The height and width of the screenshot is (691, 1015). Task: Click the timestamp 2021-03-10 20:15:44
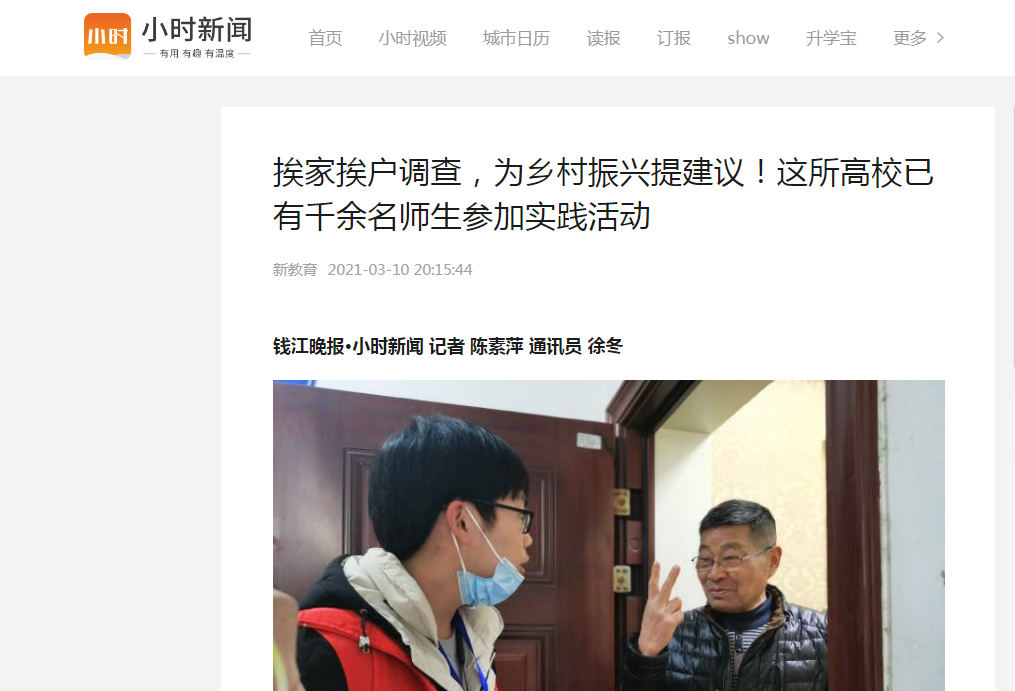tap(400, 269)
